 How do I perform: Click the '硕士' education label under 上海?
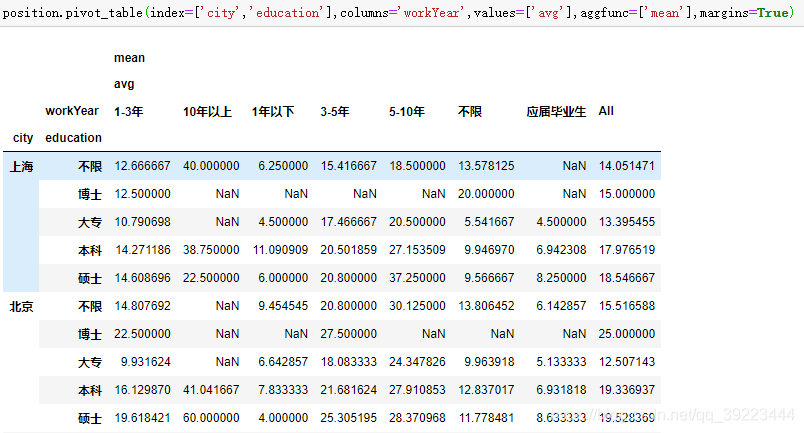click(x=90, y=278)
